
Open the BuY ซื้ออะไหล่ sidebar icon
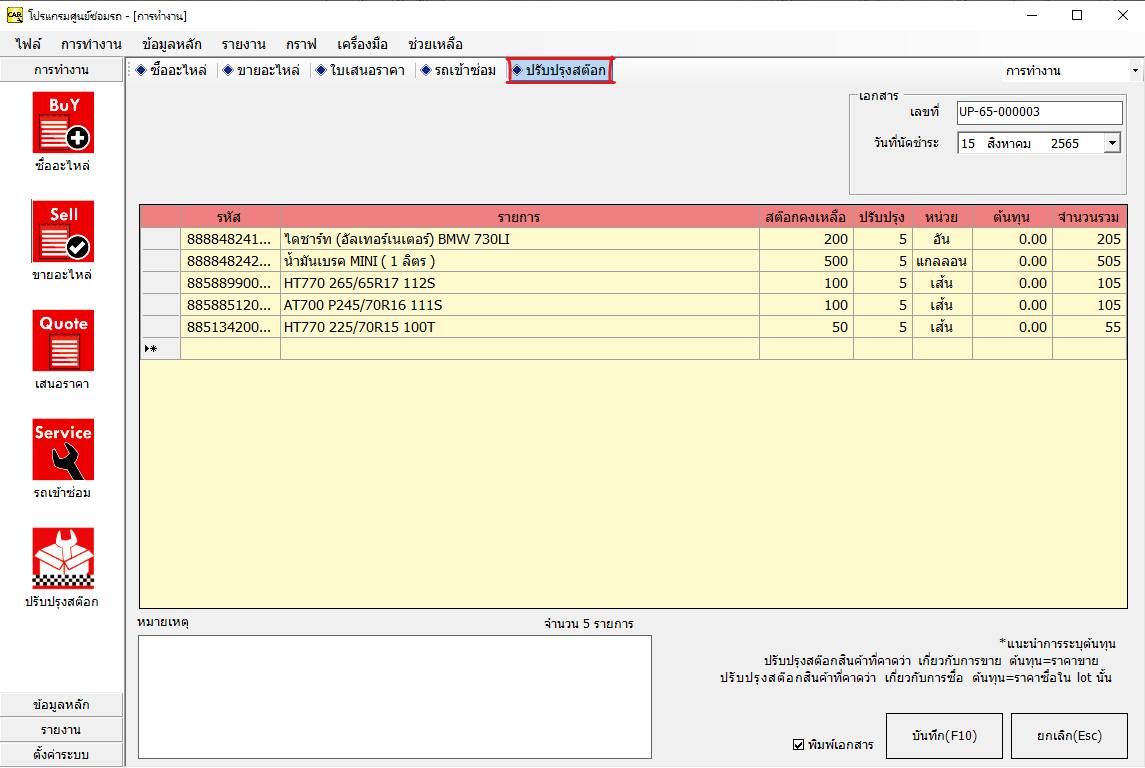click(x=63, y=123)
